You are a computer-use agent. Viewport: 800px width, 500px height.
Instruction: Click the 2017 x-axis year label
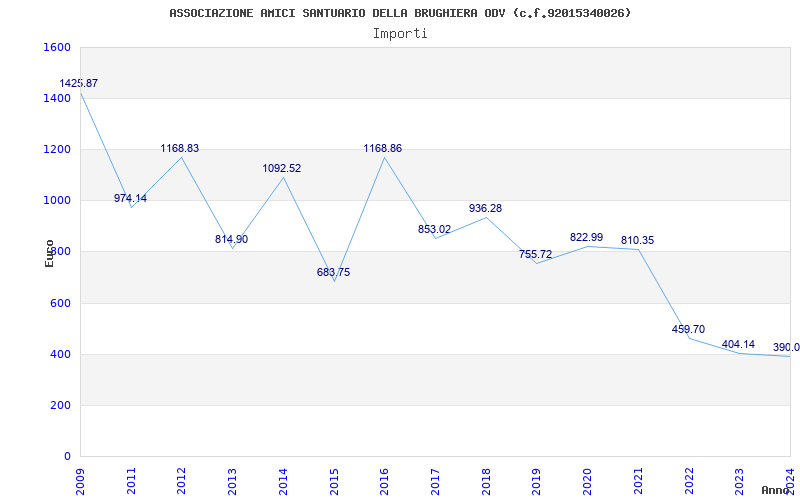coord(435,481)
